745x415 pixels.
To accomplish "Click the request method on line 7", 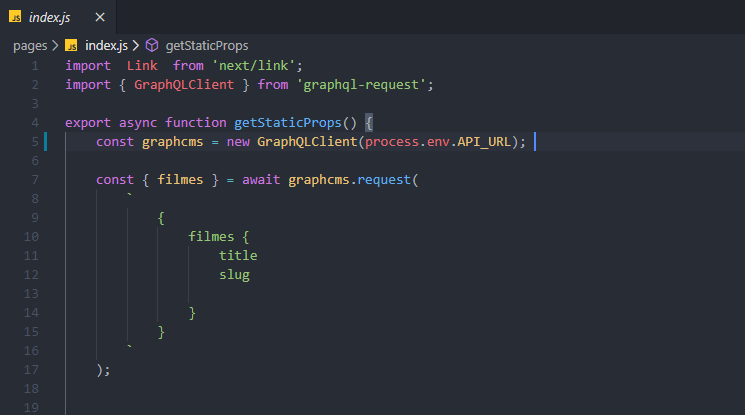I will click(384, 180).
